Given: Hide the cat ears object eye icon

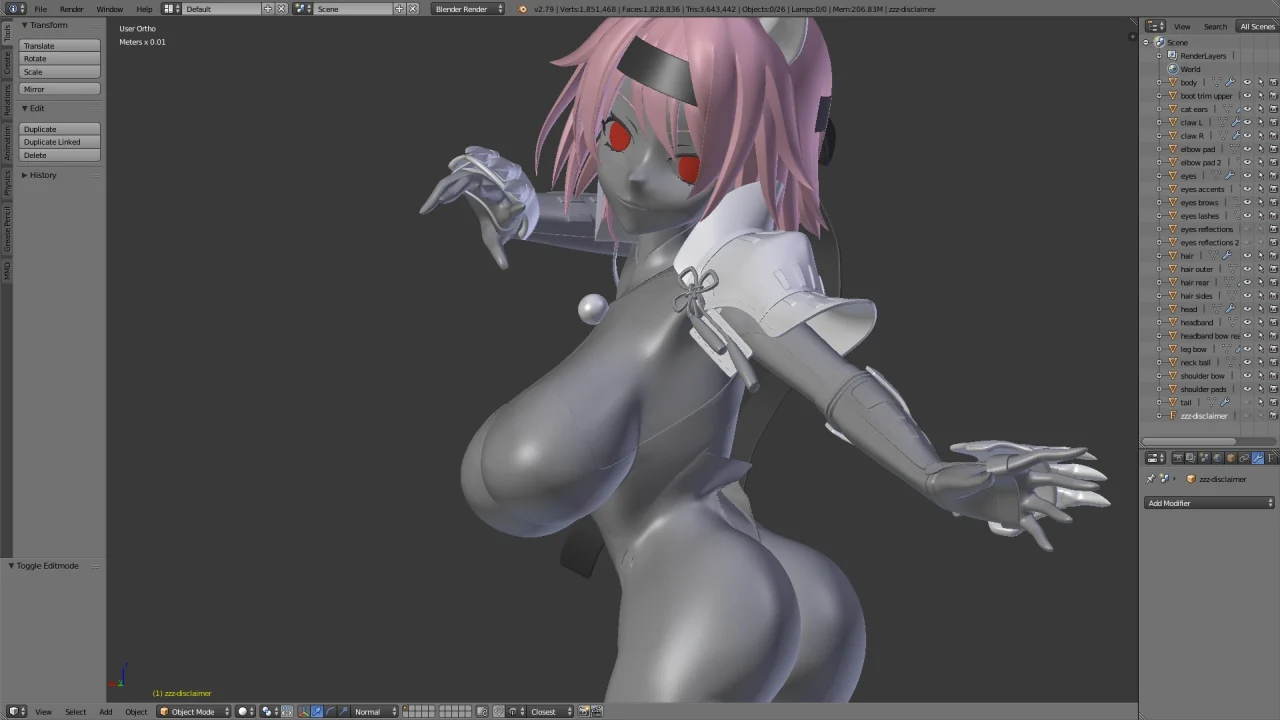Looking at the screenshot, I should (1247, 109).
